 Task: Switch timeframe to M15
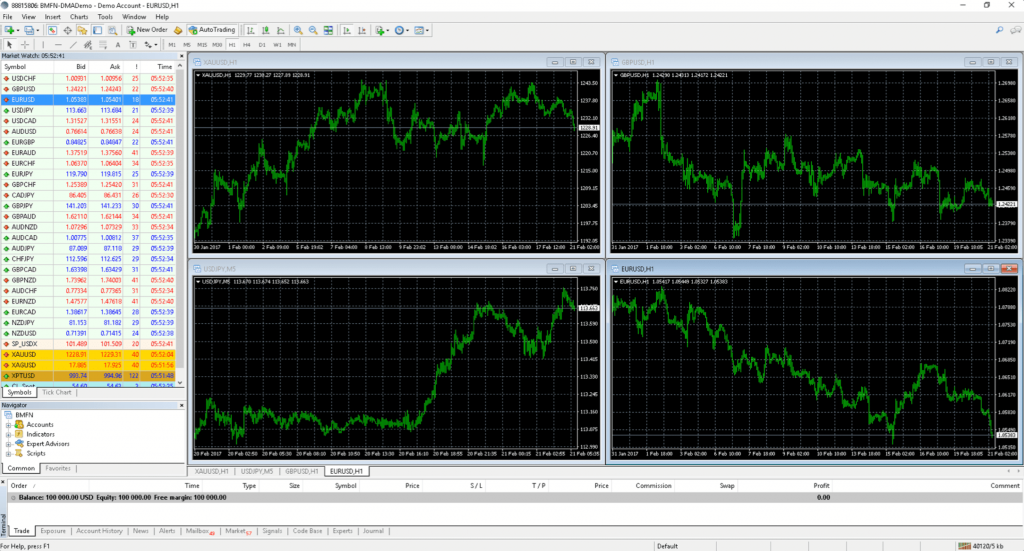202,45
